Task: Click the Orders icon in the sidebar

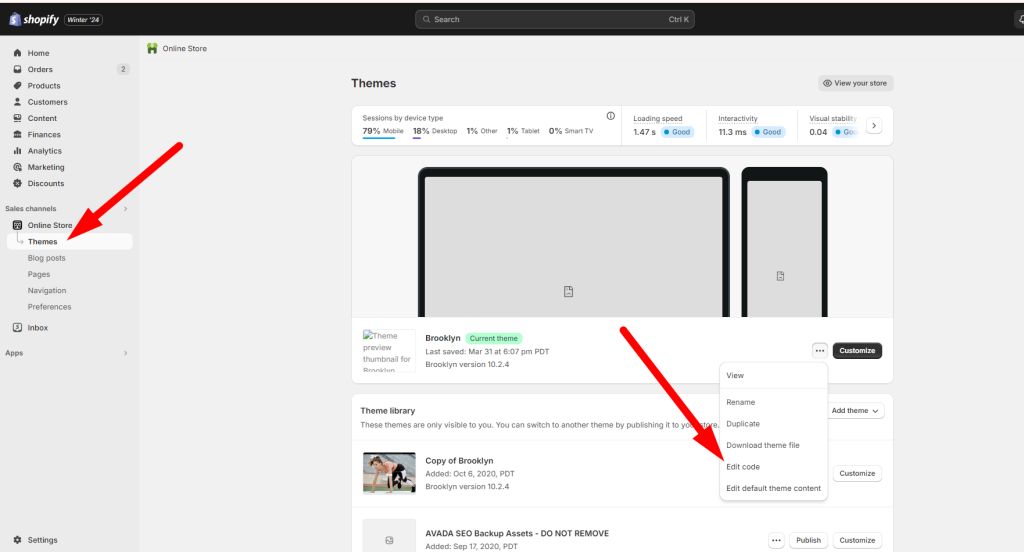Action: pos(18,69)
